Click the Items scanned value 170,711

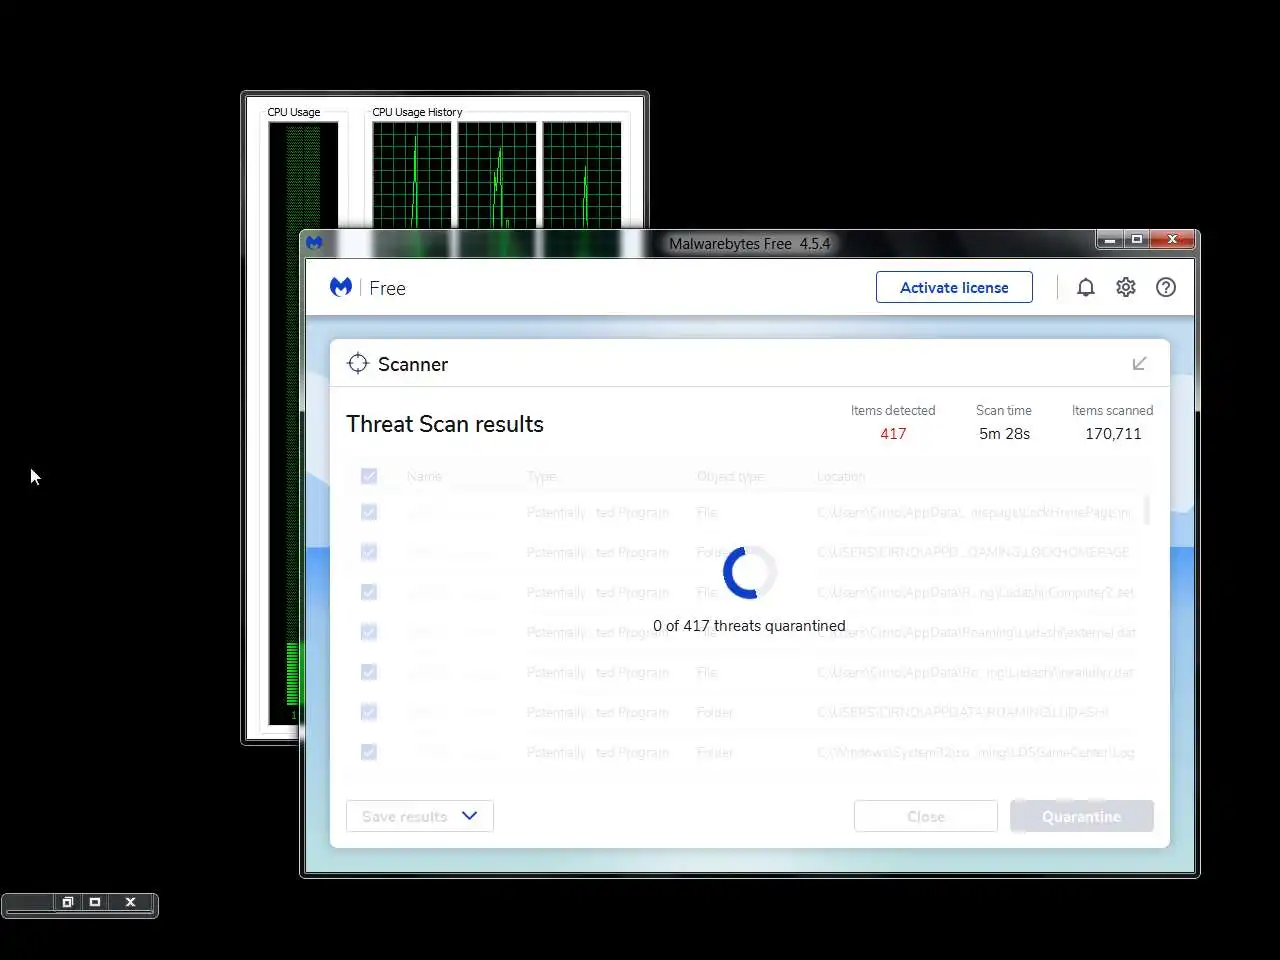coord(1113,434)
